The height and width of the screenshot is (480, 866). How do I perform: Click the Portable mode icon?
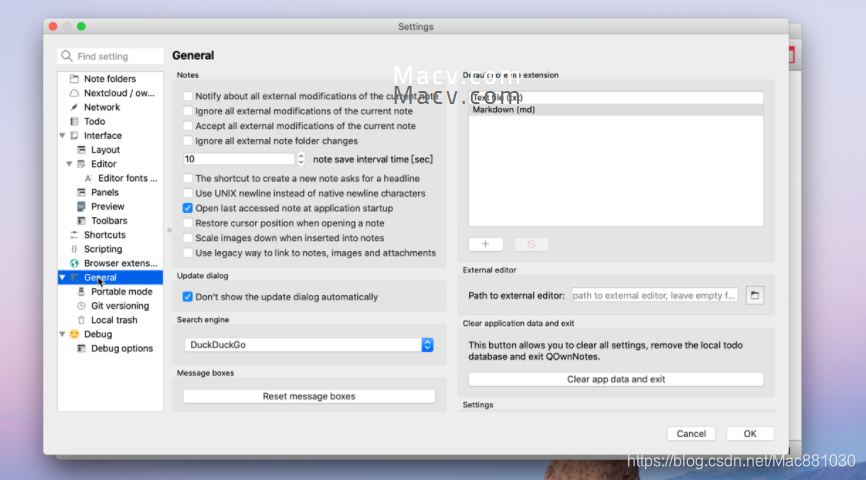(x=81, y=292)
